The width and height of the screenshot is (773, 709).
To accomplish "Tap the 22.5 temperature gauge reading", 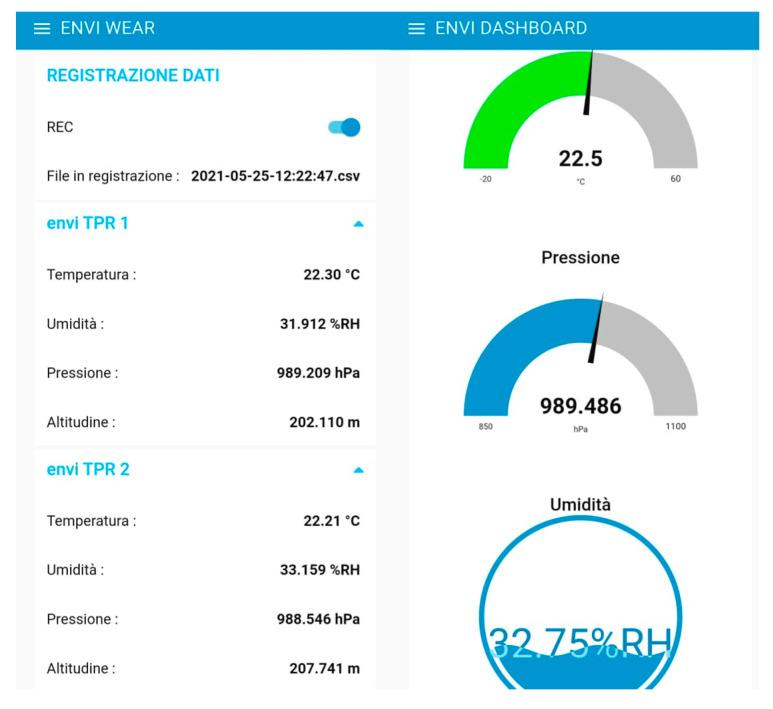I will (x=580, y=159).
